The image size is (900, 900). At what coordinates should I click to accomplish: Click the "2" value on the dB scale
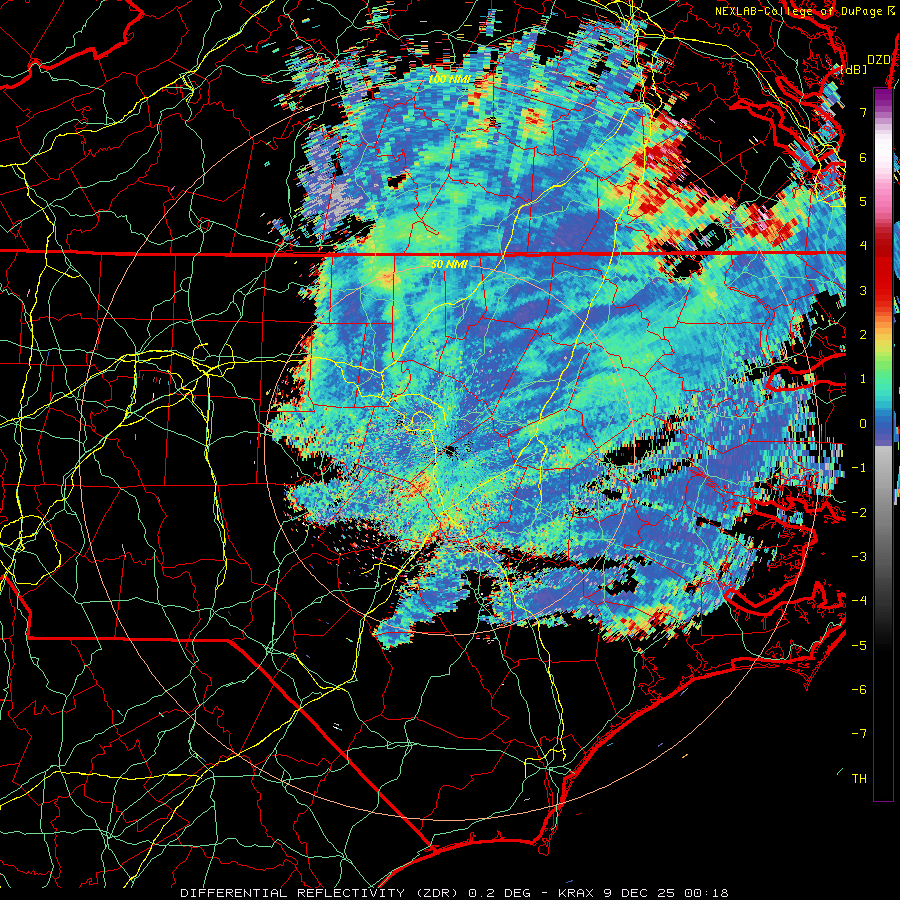(x=863, y=335)
